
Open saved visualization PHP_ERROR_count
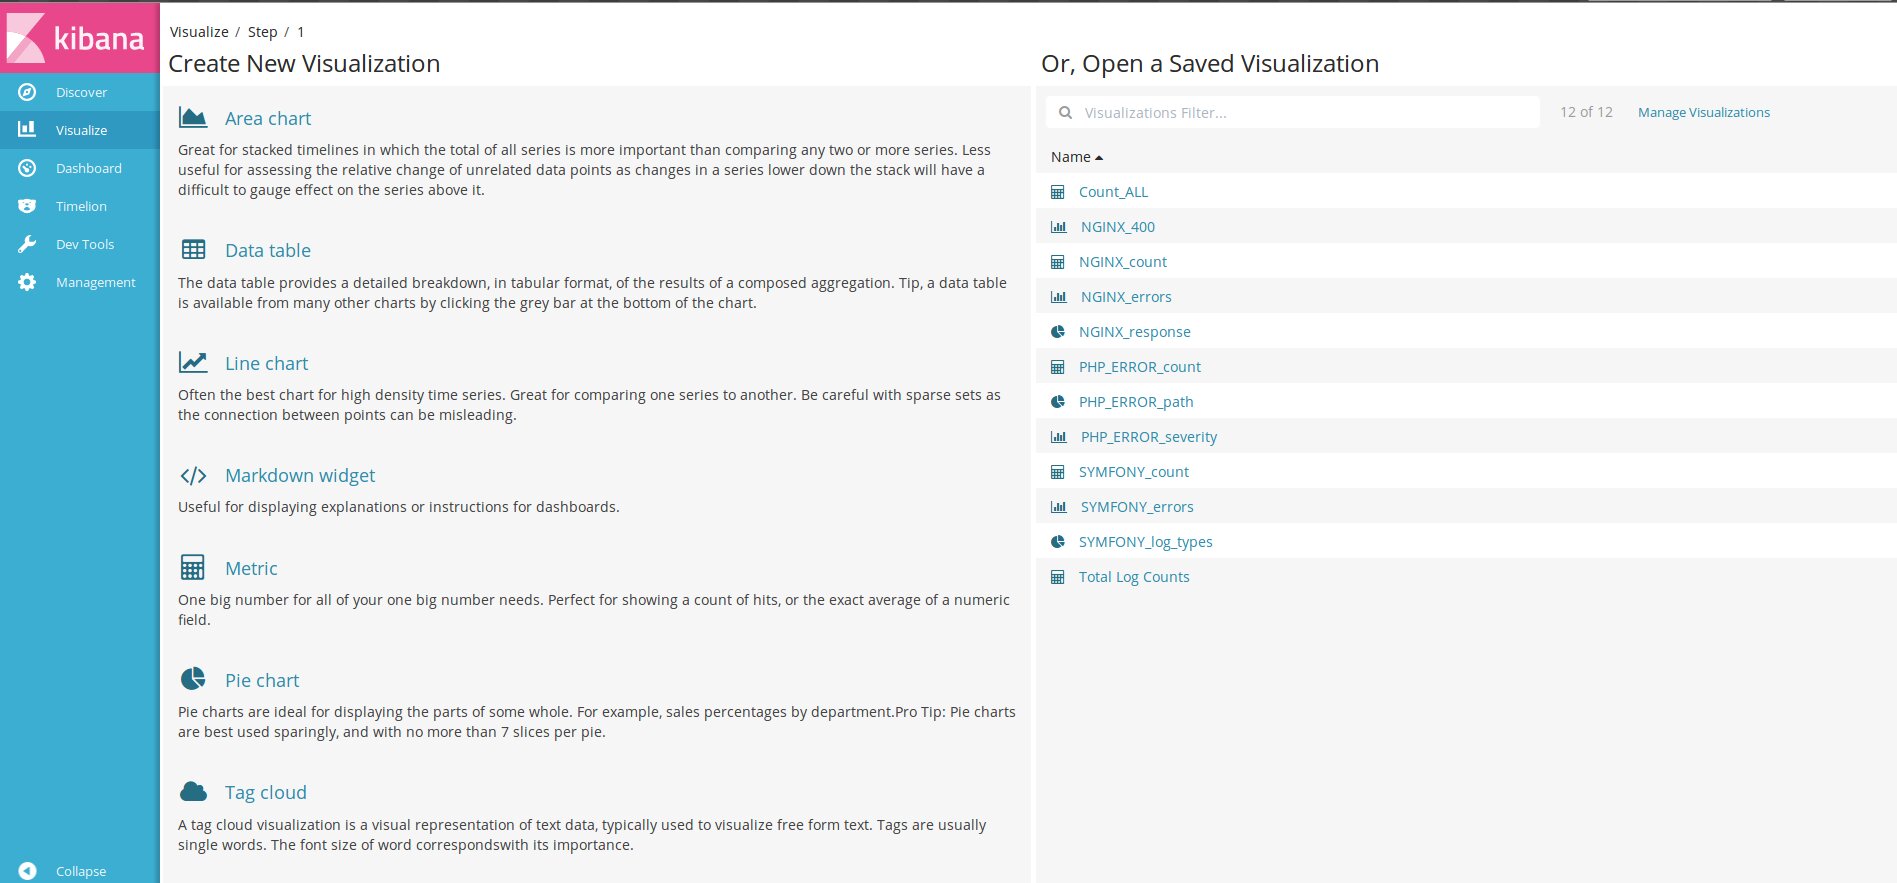point(1140,367)
